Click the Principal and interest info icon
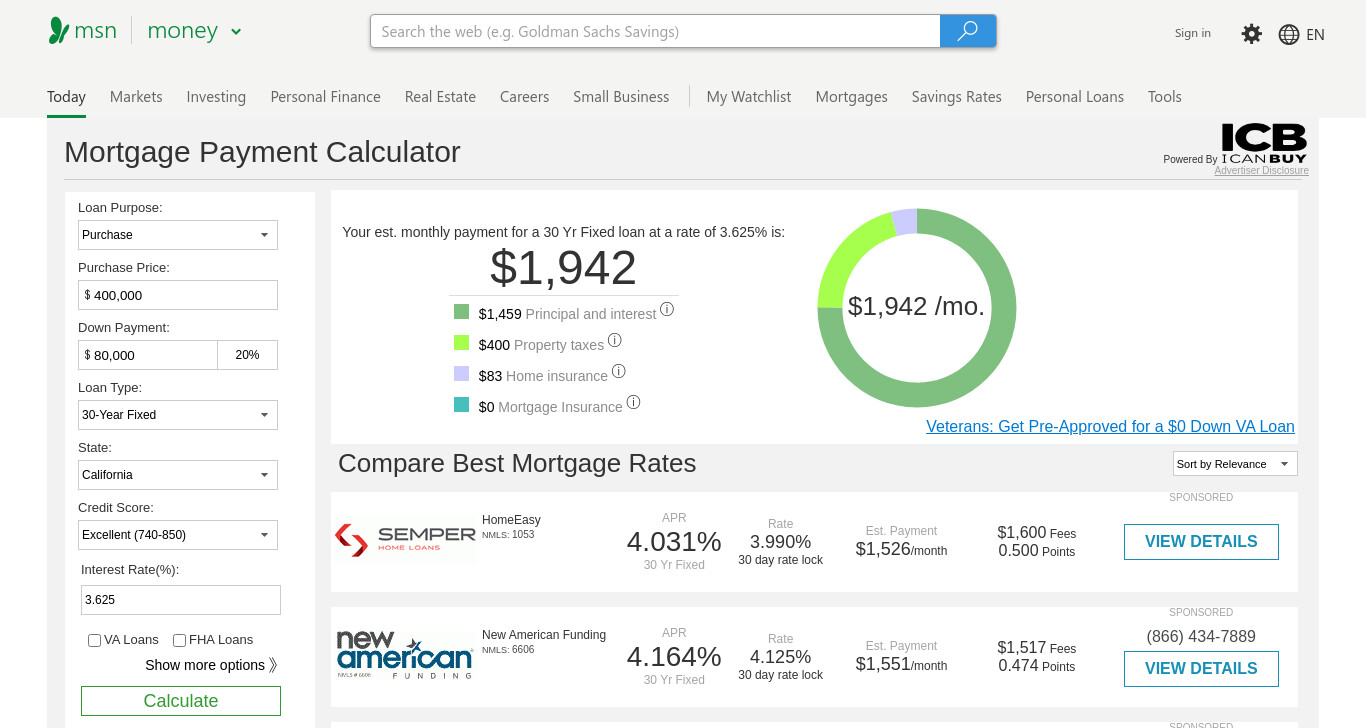The height and width of the screenshot is (728, 1366). coord(667,310)
